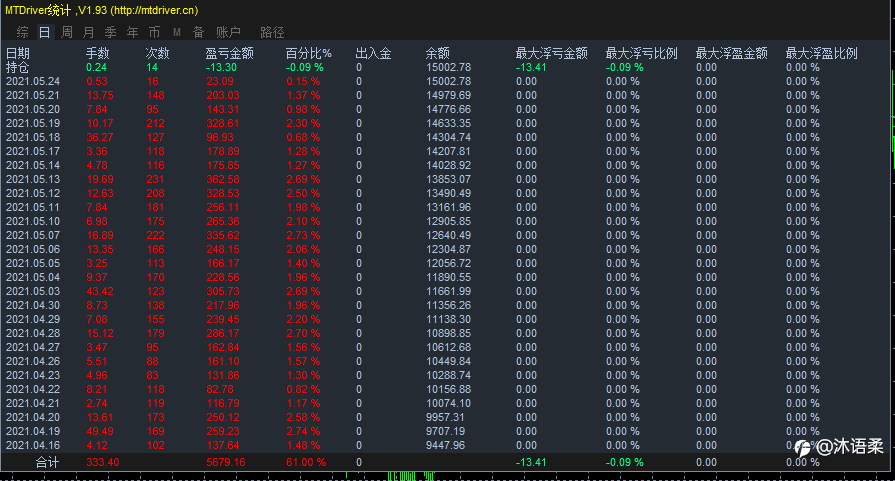Open the 币 currency tab

154,32
